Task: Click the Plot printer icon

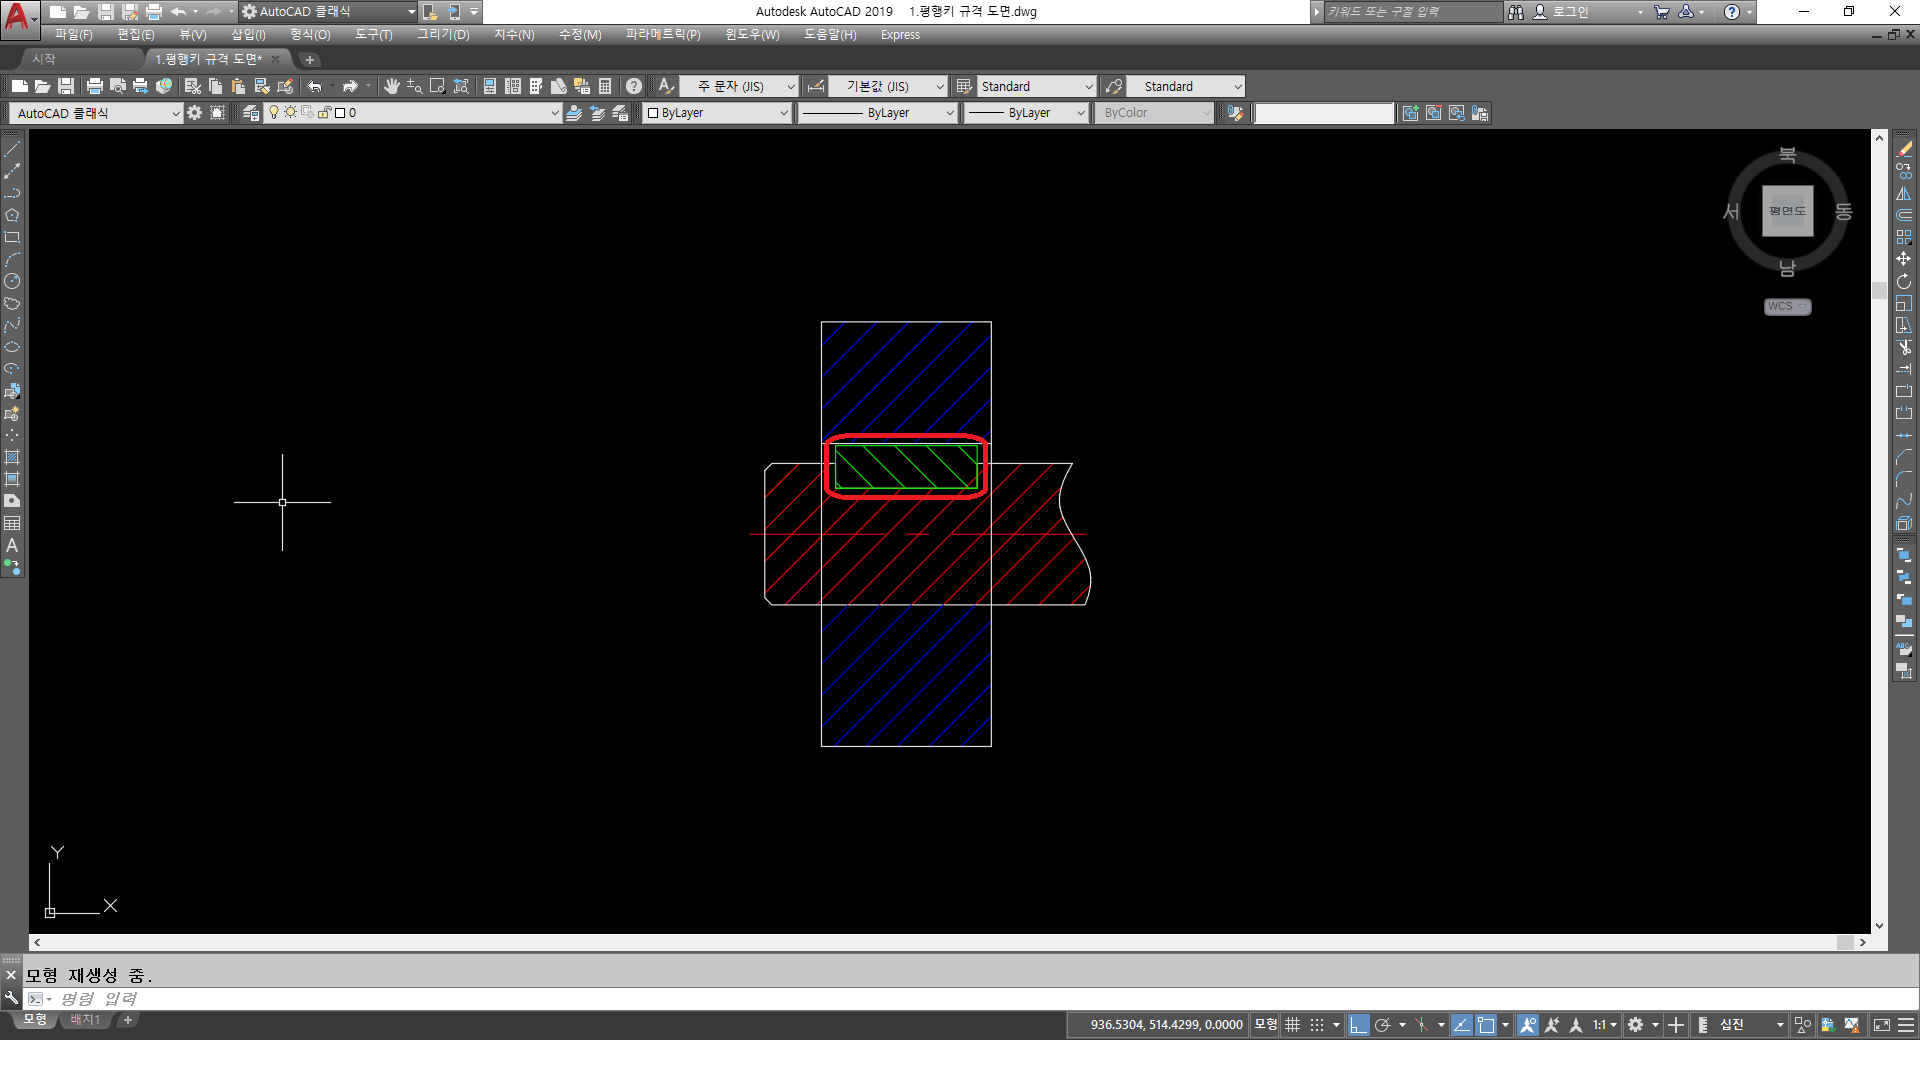Action: click(x=95, y=87)
